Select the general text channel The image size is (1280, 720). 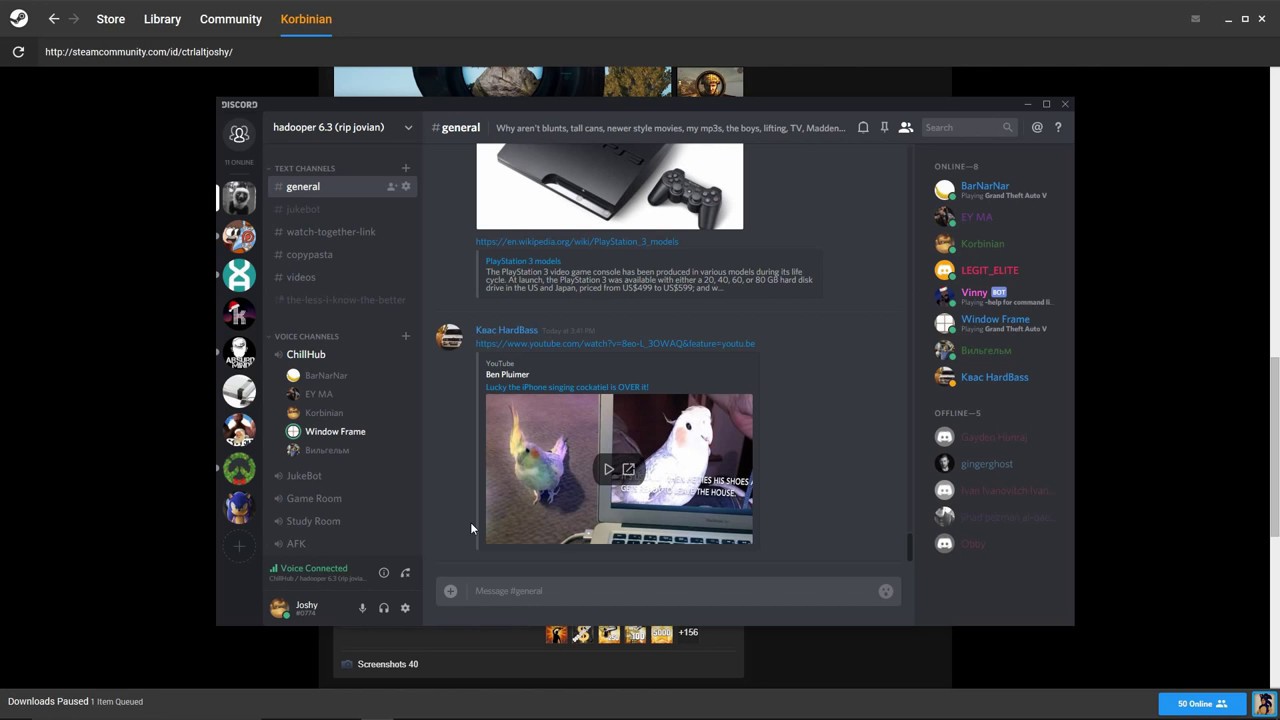(x=343, y=187)
